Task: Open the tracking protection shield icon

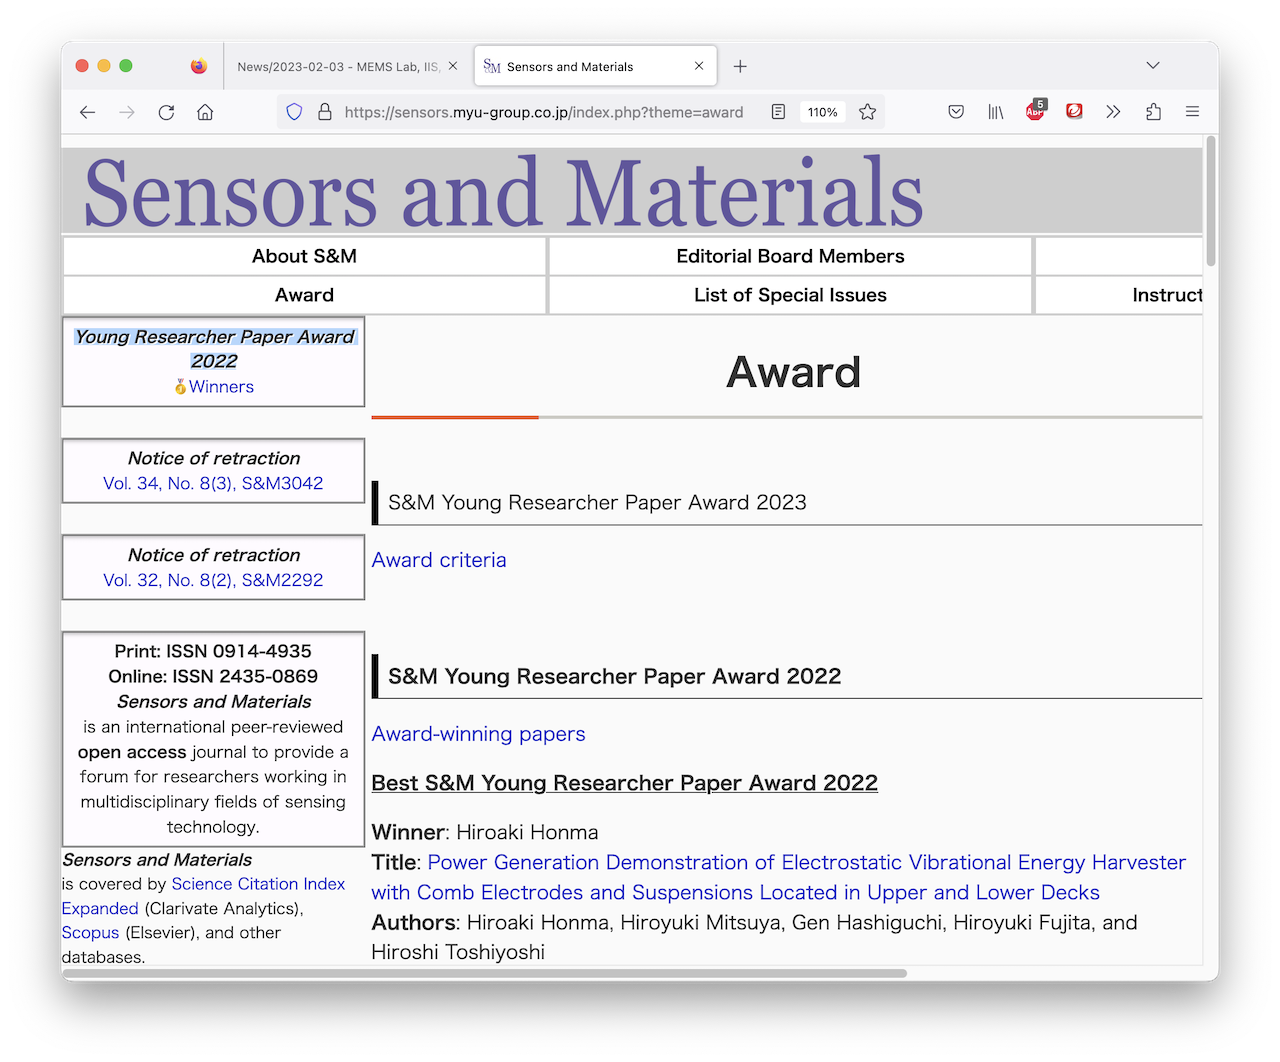Action: (294, 112)
